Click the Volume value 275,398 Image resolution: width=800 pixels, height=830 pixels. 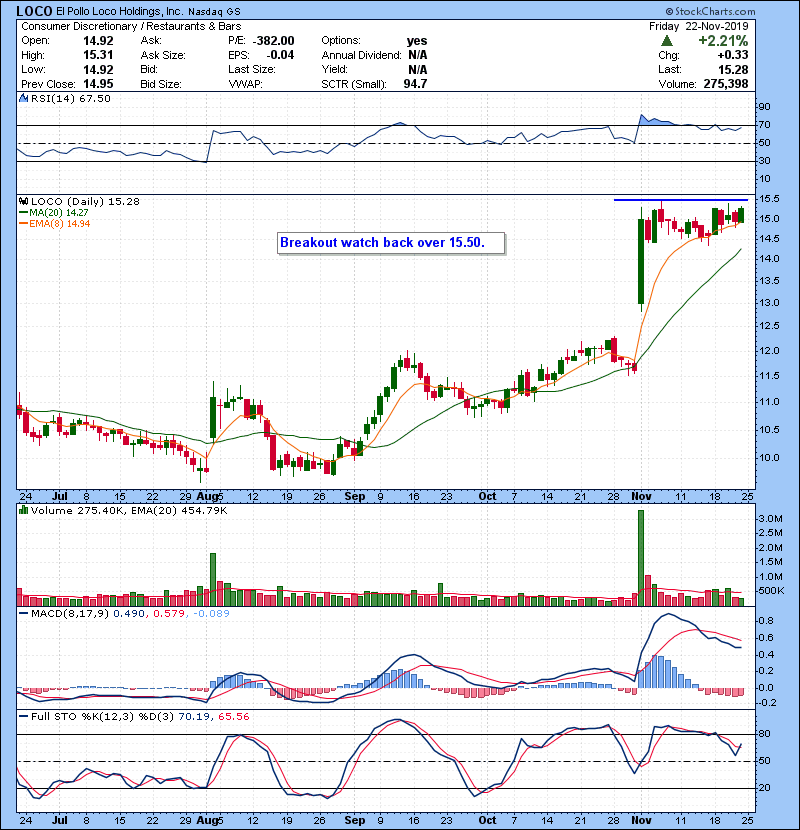pyautogui.click(x=726, y=84)
